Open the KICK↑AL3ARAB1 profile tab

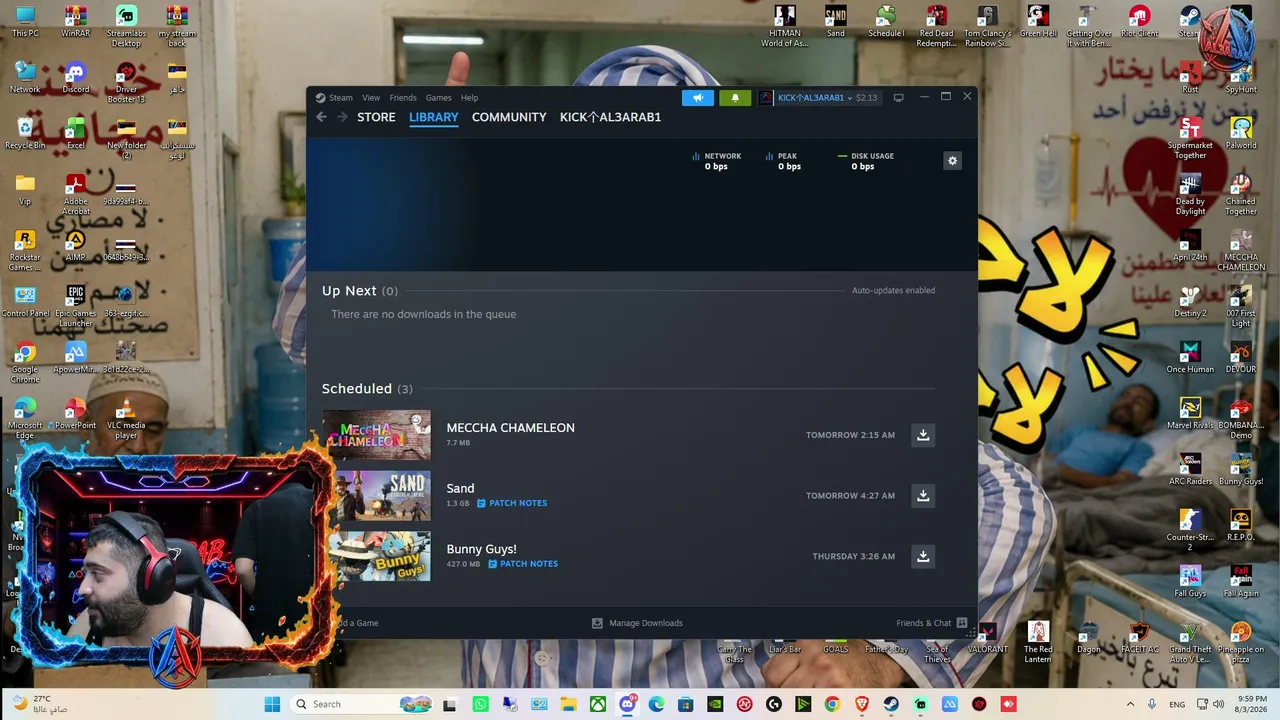click(610, 117)
